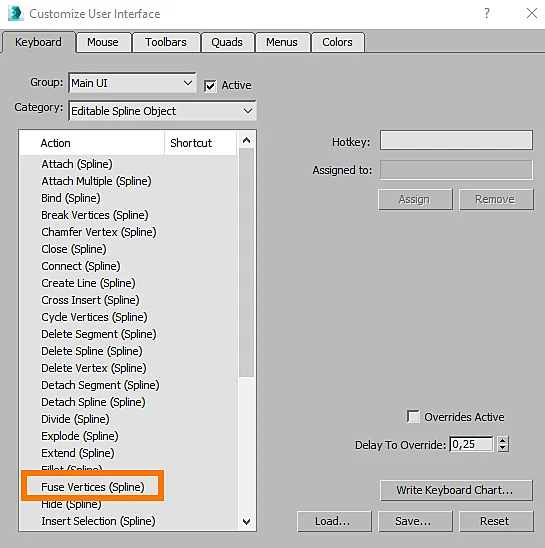This screenshot has height=548, width=545.
Task: Click the Assigned to field
Action: pos(456,170)
